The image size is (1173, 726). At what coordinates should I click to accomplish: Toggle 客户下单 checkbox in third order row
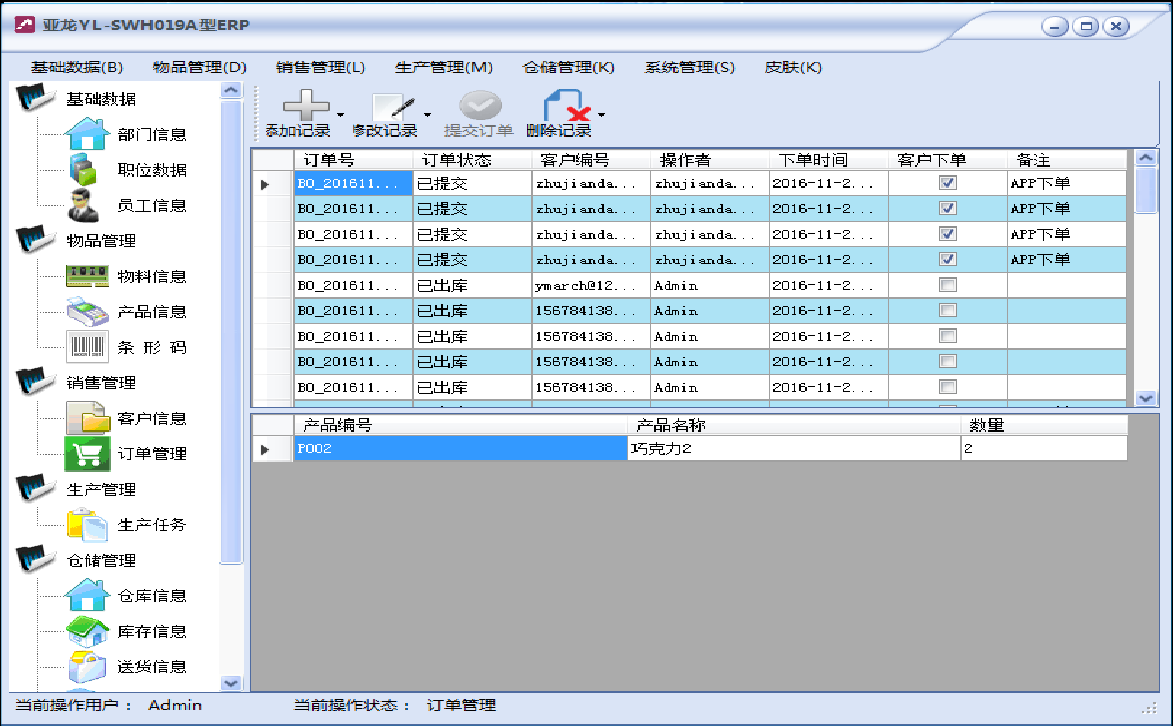(948, 234)
